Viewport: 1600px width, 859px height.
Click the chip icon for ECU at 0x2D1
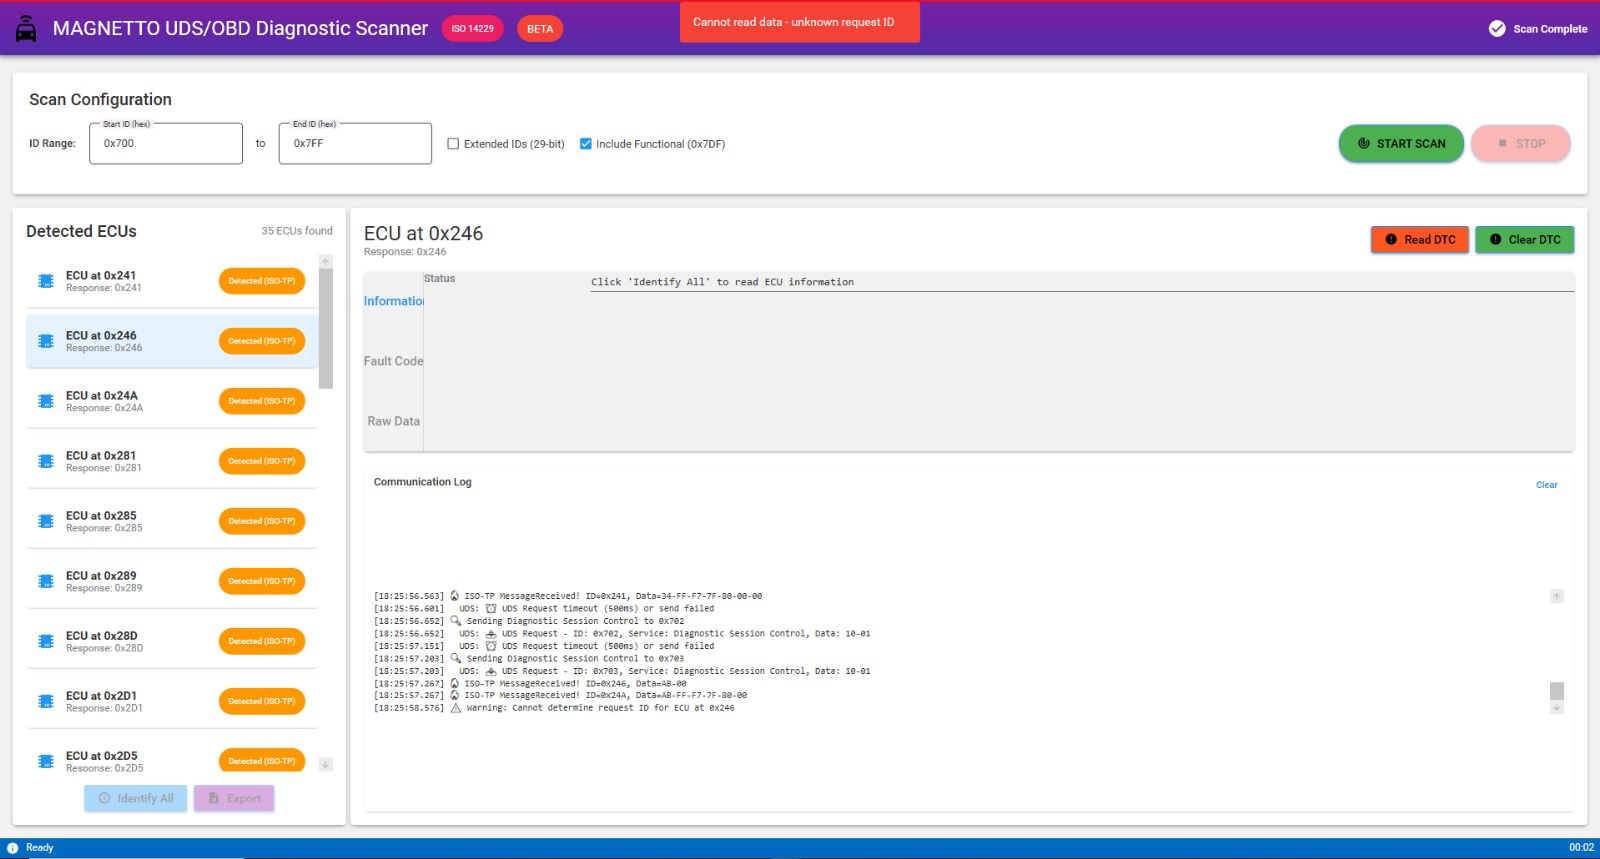[46, 701]
